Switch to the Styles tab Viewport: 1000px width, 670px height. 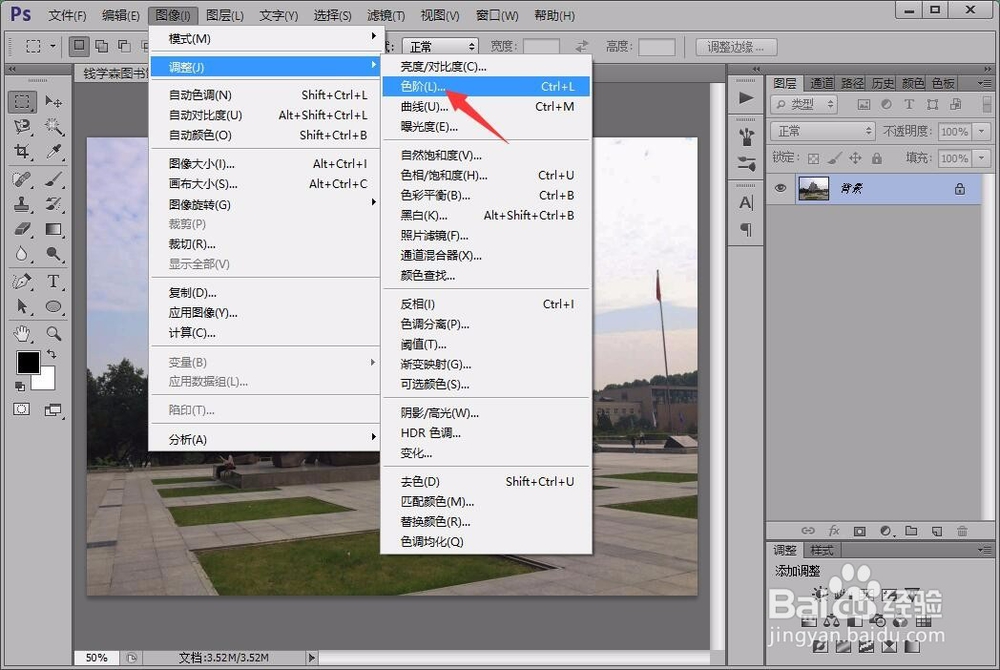tap(821, 550)
